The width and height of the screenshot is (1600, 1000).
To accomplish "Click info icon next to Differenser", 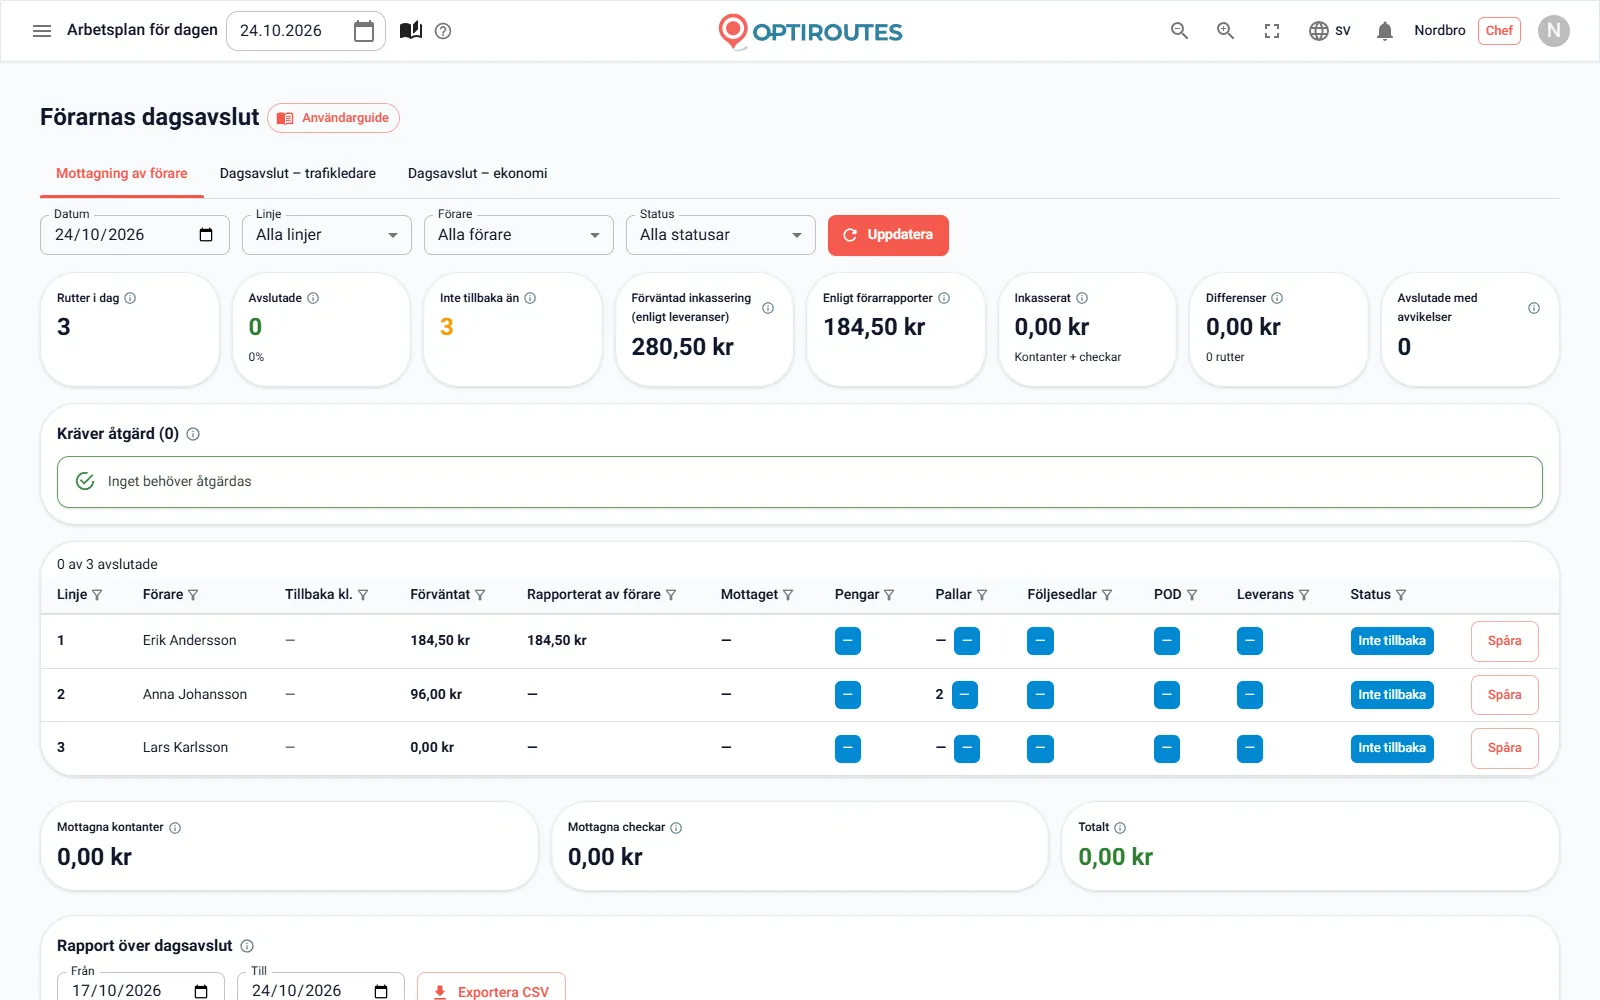I will point(1277,298).
